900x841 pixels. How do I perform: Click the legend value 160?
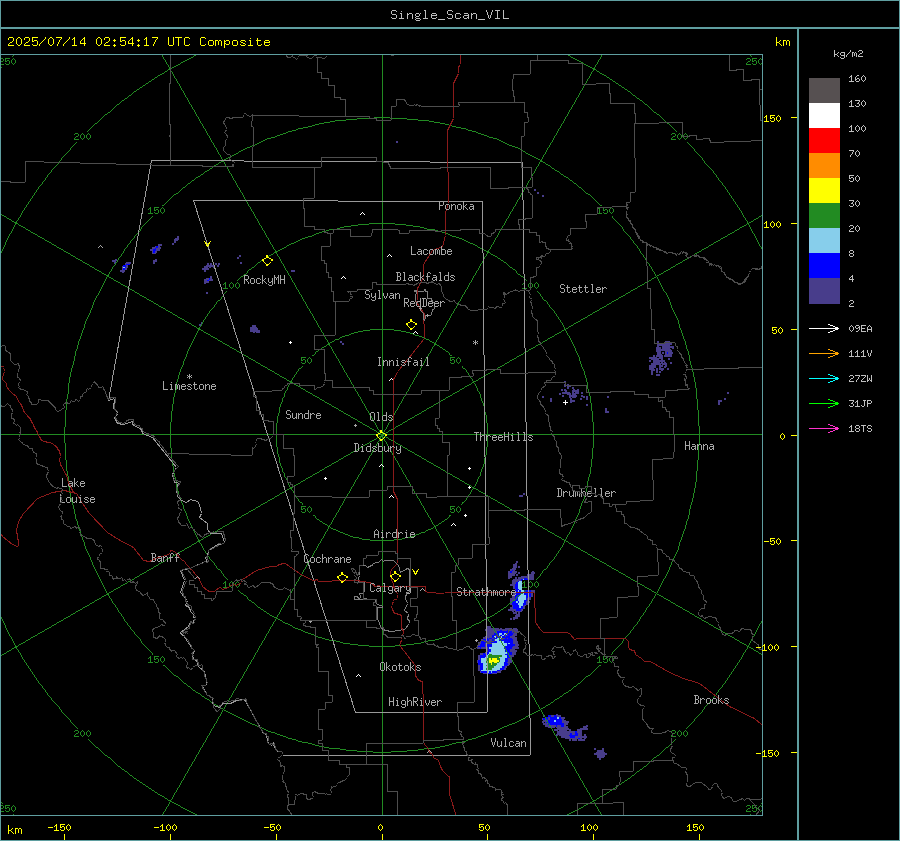coord(857,79)
